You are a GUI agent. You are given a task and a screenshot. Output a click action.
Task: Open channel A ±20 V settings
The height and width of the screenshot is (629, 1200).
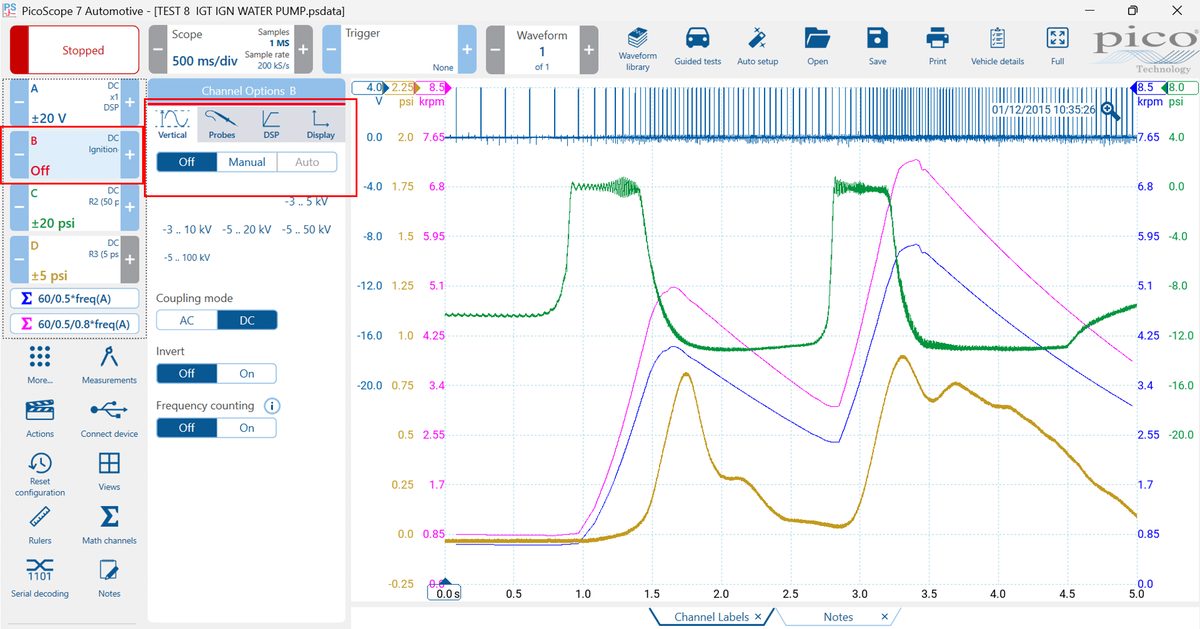pyautogui.click(x=74, y=103)
